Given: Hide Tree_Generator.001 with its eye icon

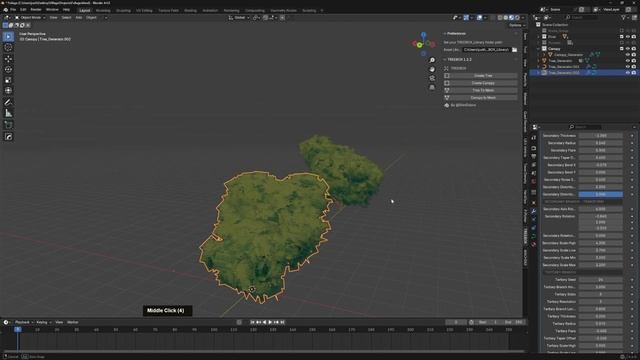Looking at the screenshot, I should [628, 67].
